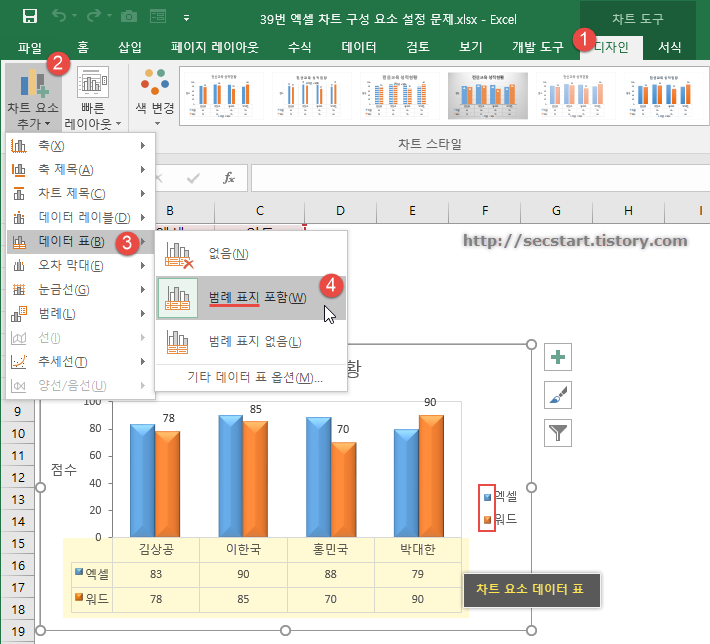The height and width of the screenshot is (644, 710).
Task: Open the quick access toolbar customize arrow
Action: pyautogui.click(x=186, y=18)
